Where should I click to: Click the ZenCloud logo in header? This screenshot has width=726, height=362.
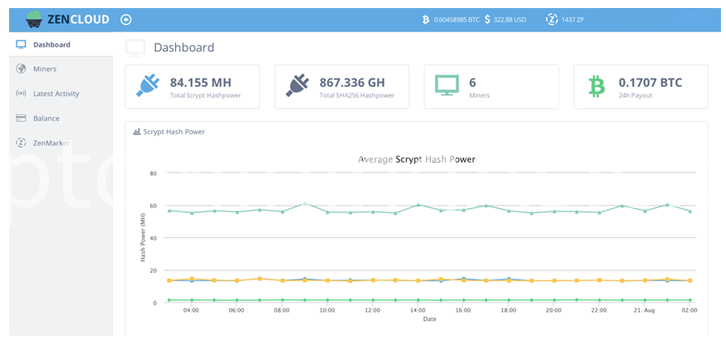point(68,19)
